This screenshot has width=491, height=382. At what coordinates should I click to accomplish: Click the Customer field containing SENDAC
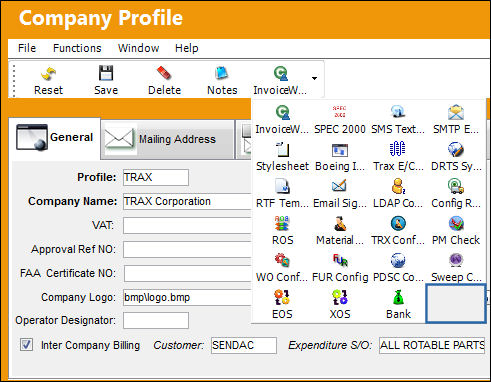tap(244, 345)
